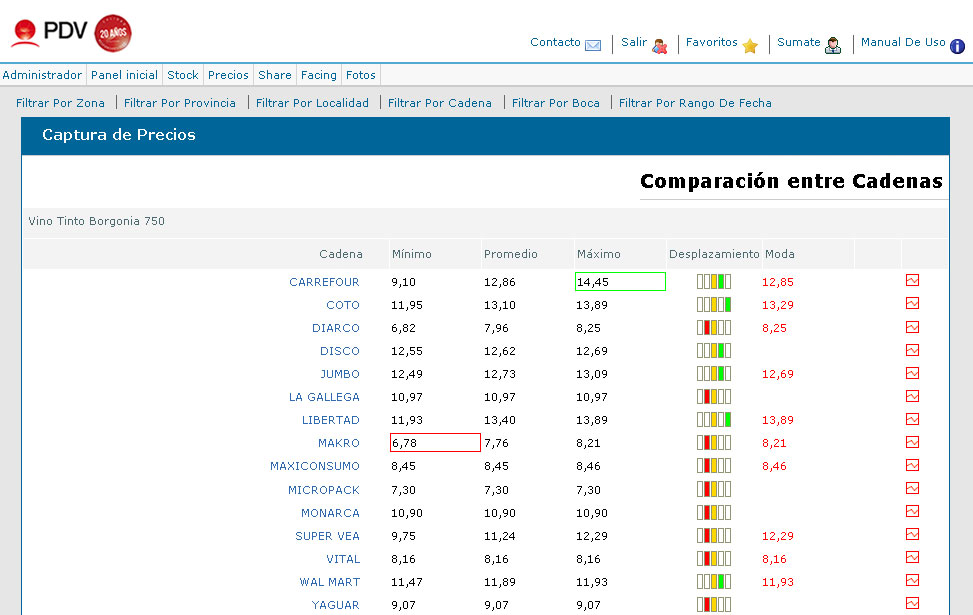Click highlighted minimum value 6,78
The image size is (973, 615).
(435, 442)
